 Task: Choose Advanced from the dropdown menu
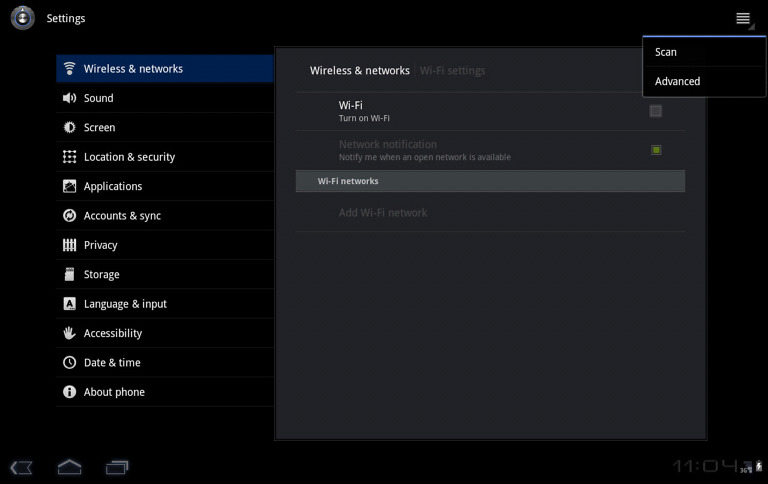(677, 81)
